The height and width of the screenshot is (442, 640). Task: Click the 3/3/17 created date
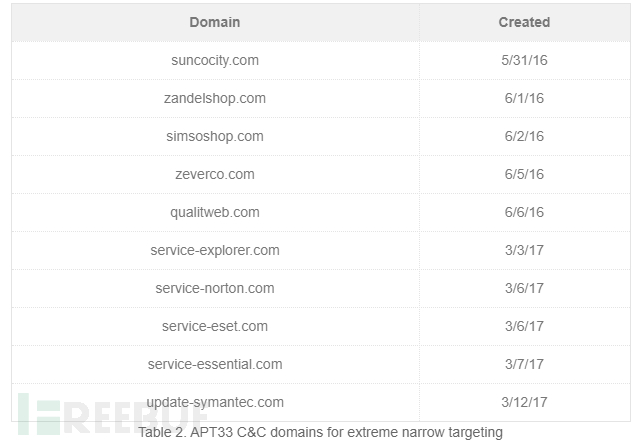tap(524, 250)
